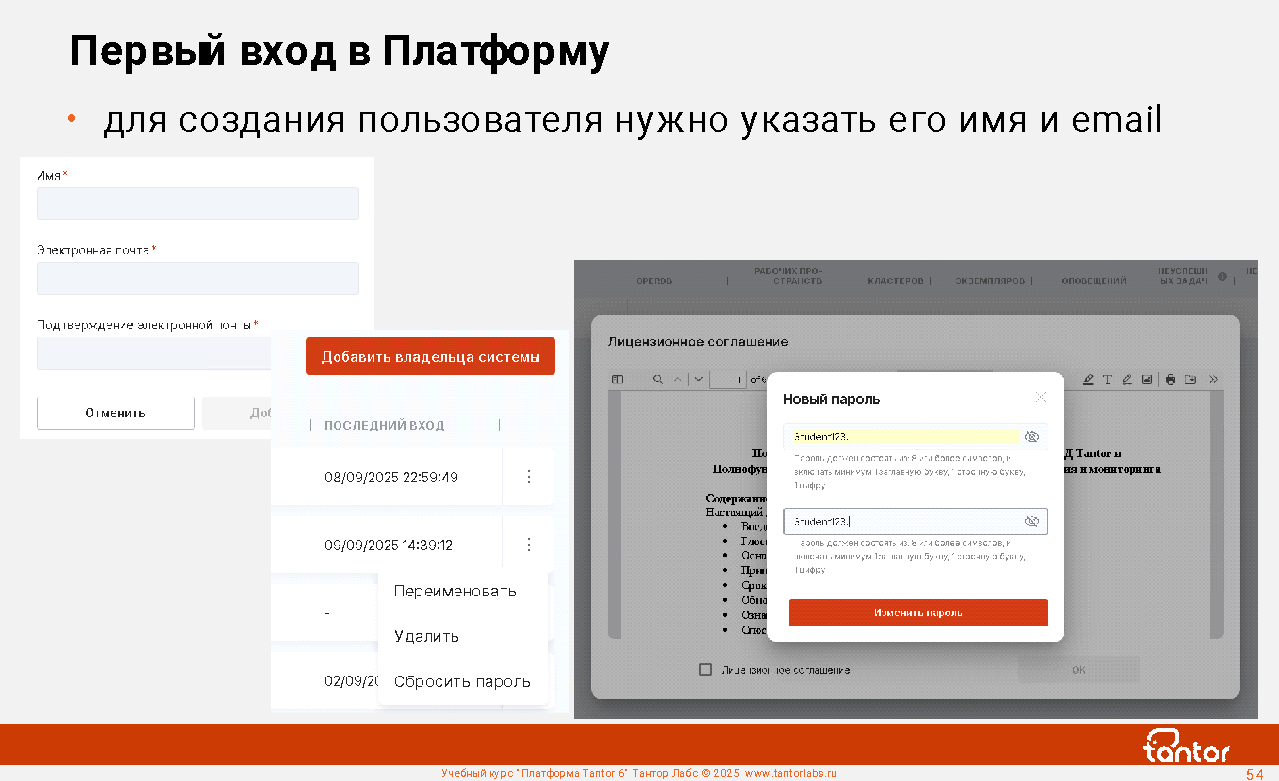Click the "Добавить владельца системы" button
Image resolution: width=1279 pixels, height=781 pixels.
(430, 356)
